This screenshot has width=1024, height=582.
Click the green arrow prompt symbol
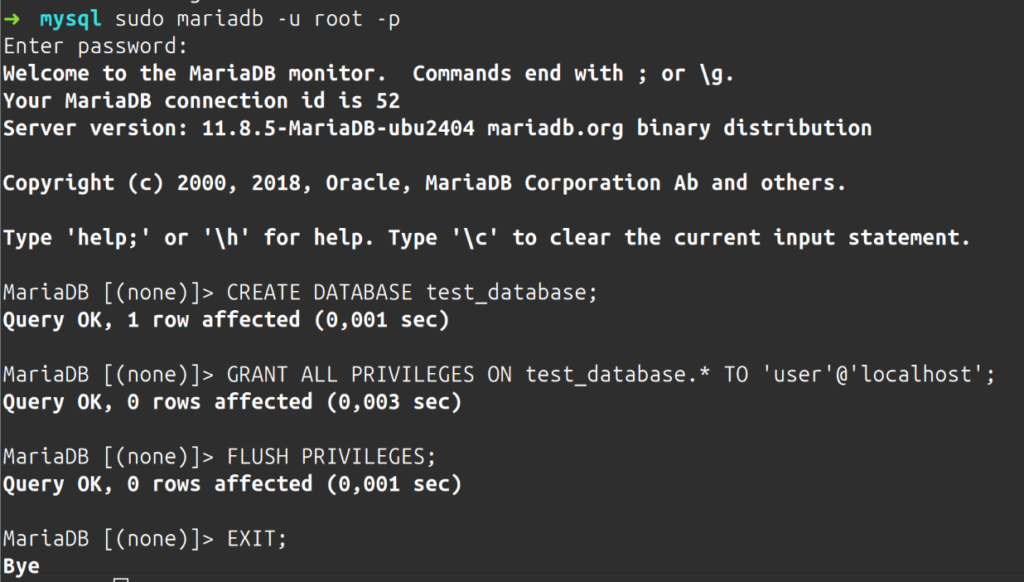point(12,19)
